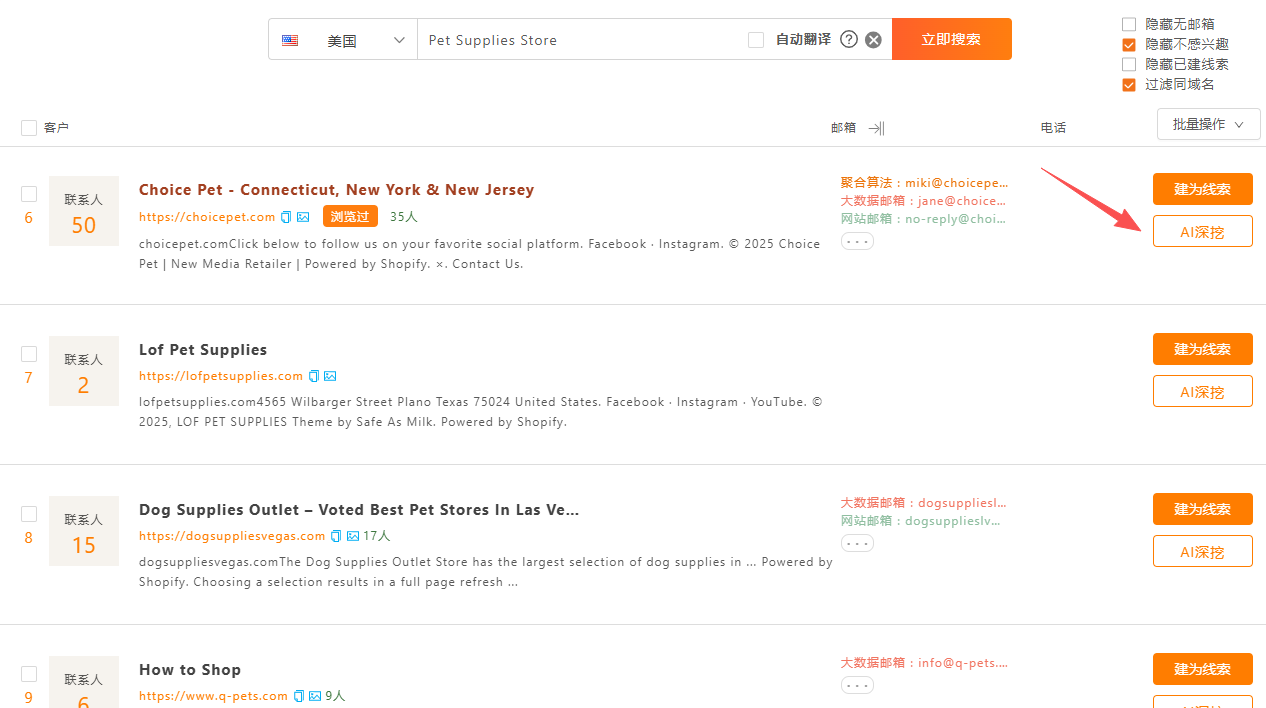Viewport: 1266px width, 708px height.
Task: Click the 大数据邮箱 dogsuppliesl... email
Action: [x=924, y=503]
